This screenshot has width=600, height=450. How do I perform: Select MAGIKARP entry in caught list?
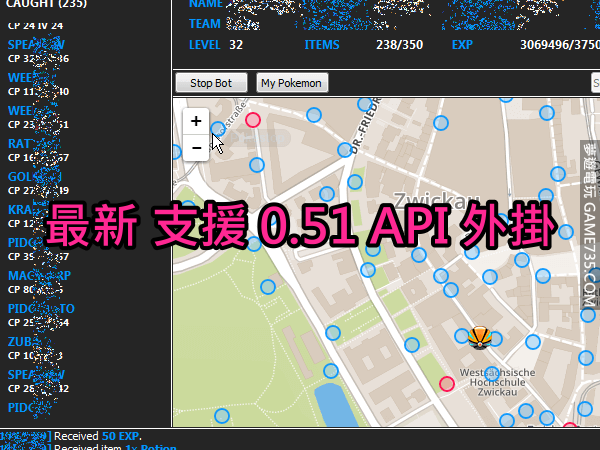pyautogui.click(x=39, y=282)
